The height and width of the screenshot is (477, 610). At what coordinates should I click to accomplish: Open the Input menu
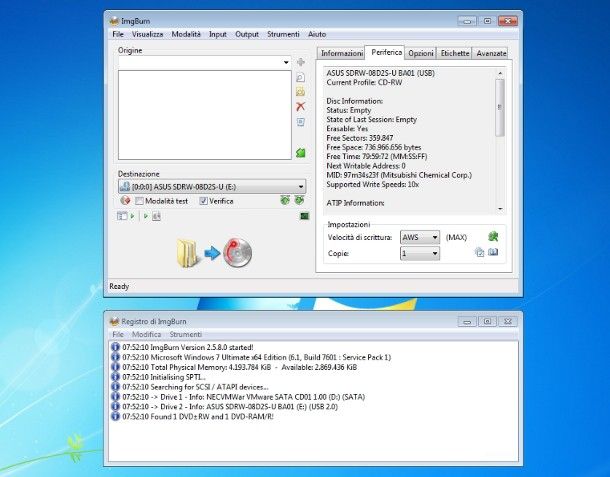[218, 34]
